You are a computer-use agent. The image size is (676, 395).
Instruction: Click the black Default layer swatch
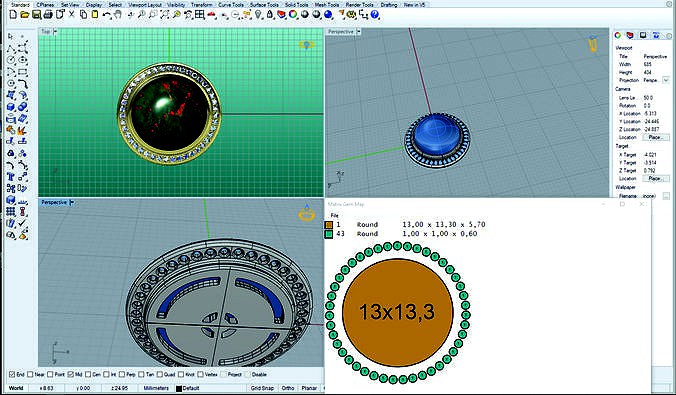179,388
